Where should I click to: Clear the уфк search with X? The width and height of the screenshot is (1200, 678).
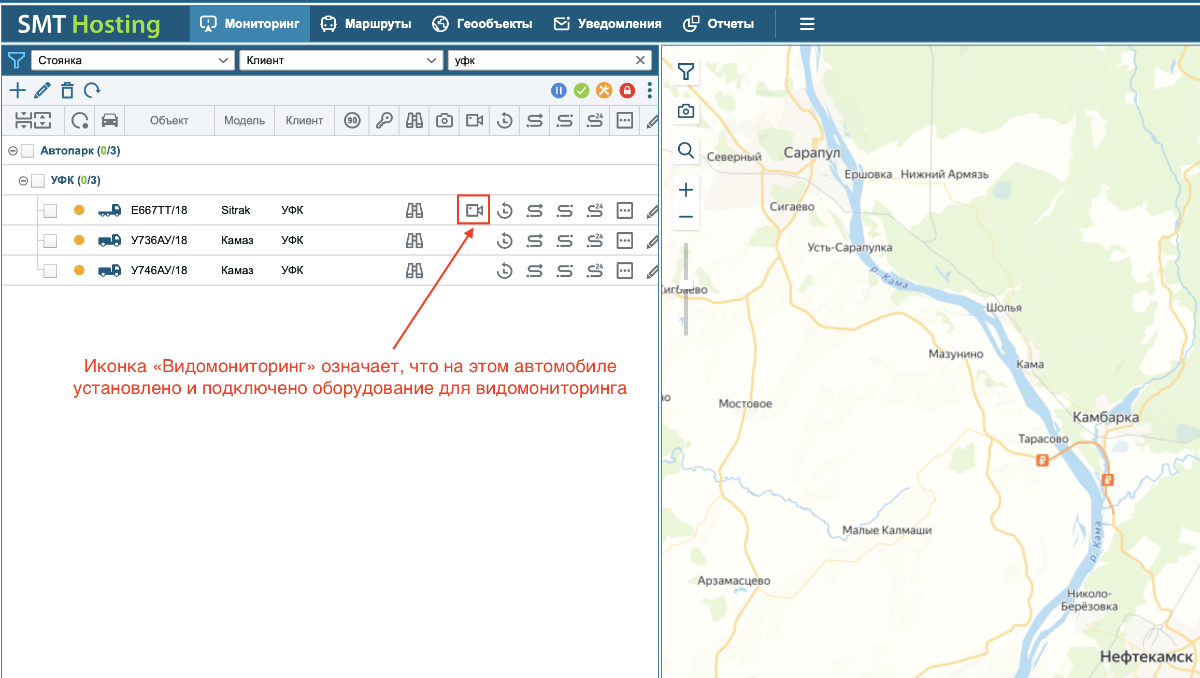[x=641, y=60]
